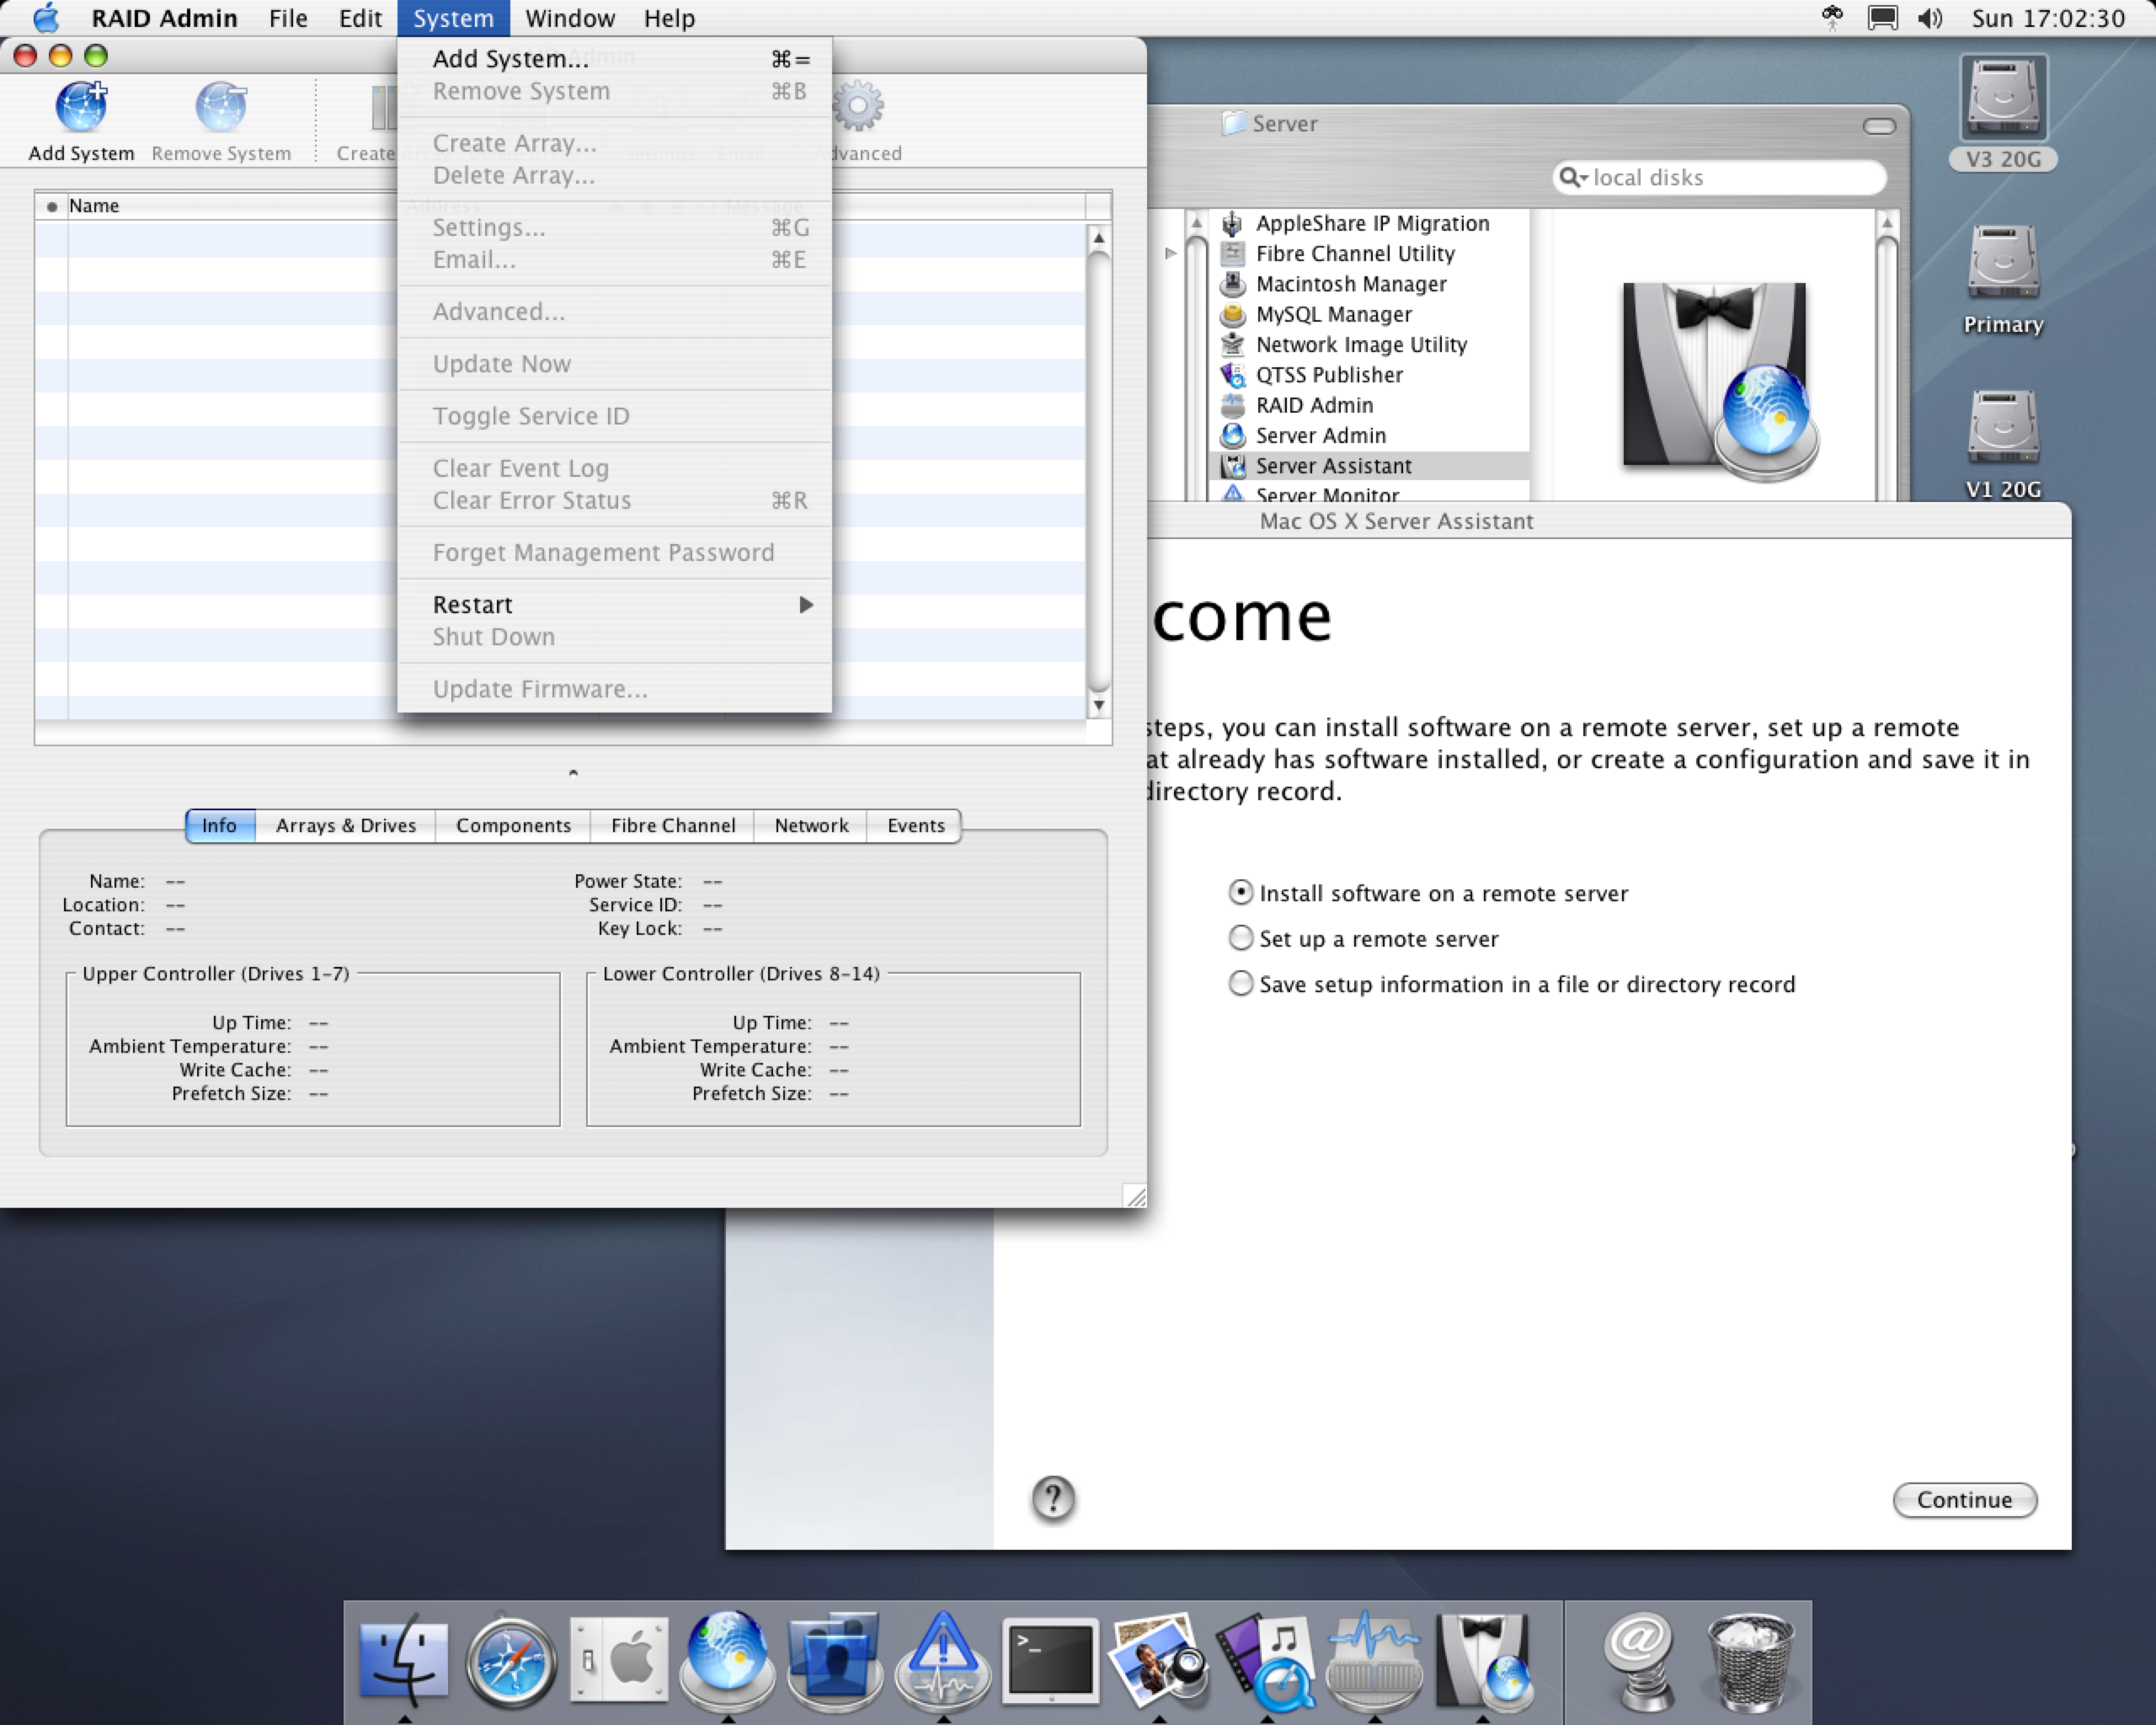Switch to the Arrays & Drives tab
Screen dimensions: 2156x1725
[x=346, y=825]
